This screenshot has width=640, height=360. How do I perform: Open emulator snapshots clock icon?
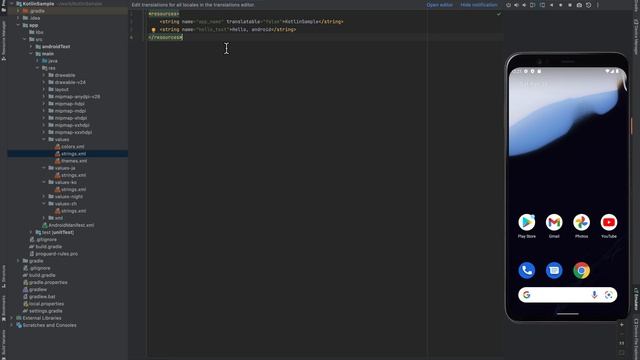click(589, 5)
